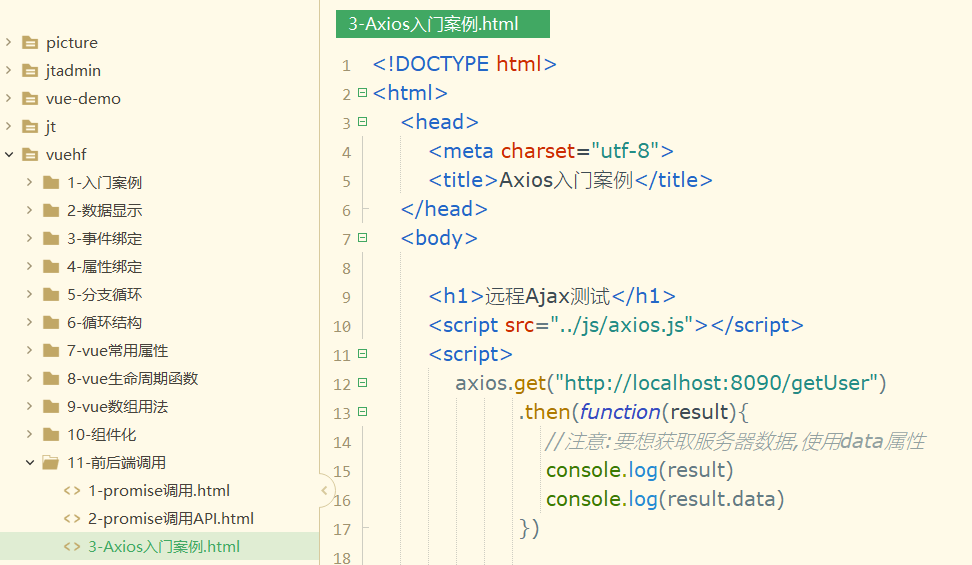The width and height of the screenshot is (972, 565).
Task: Expand the 8-vue生命周期函数 folder
Action: tap(29, 378)
